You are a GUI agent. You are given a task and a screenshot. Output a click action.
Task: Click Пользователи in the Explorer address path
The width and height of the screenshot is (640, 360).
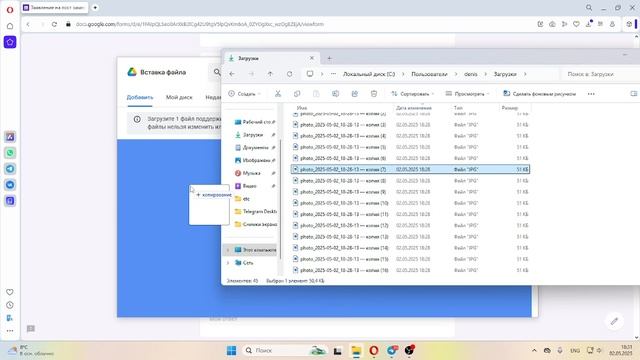pos(429,74)
